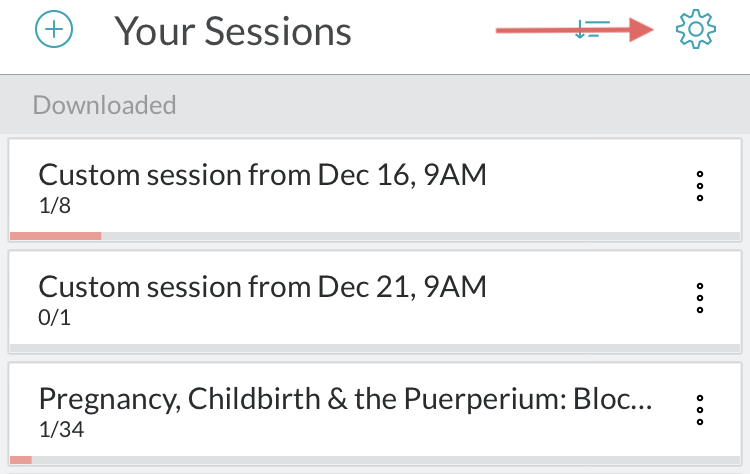Click the Pregnancy session progress bar
This screenshot has width=750, height=474.
pyautogui.click(x=375, y=460)
